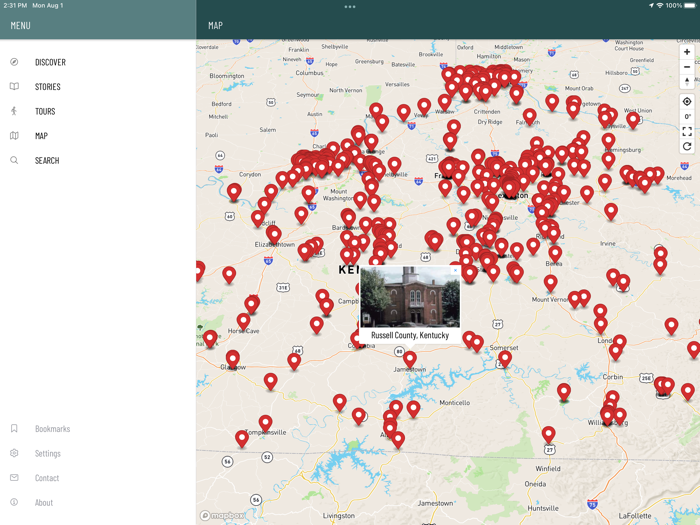Click the marker pin near Monticello
The image size is (700, 525).
point(413,408)
